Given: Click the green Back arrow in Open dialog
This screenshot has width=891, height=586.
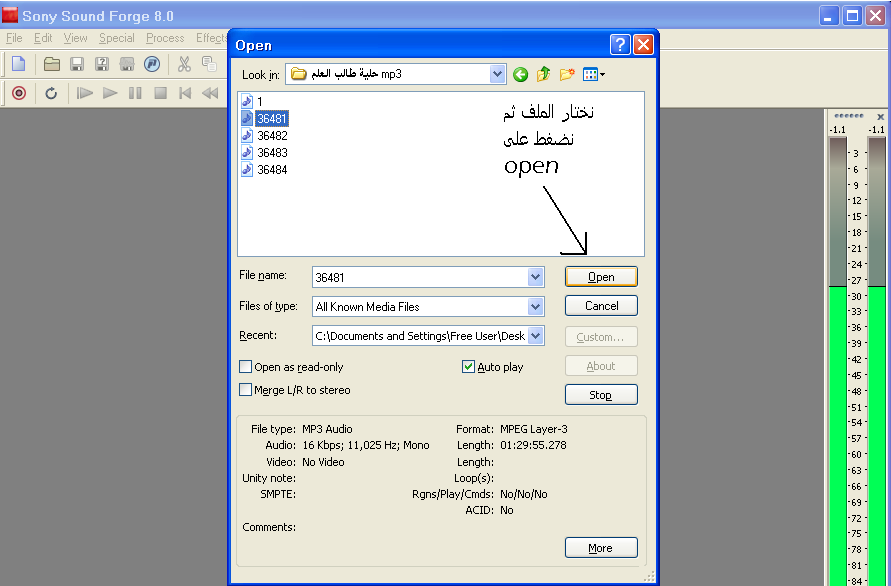Looking at the screenshot, I should [x=520, y=74].
